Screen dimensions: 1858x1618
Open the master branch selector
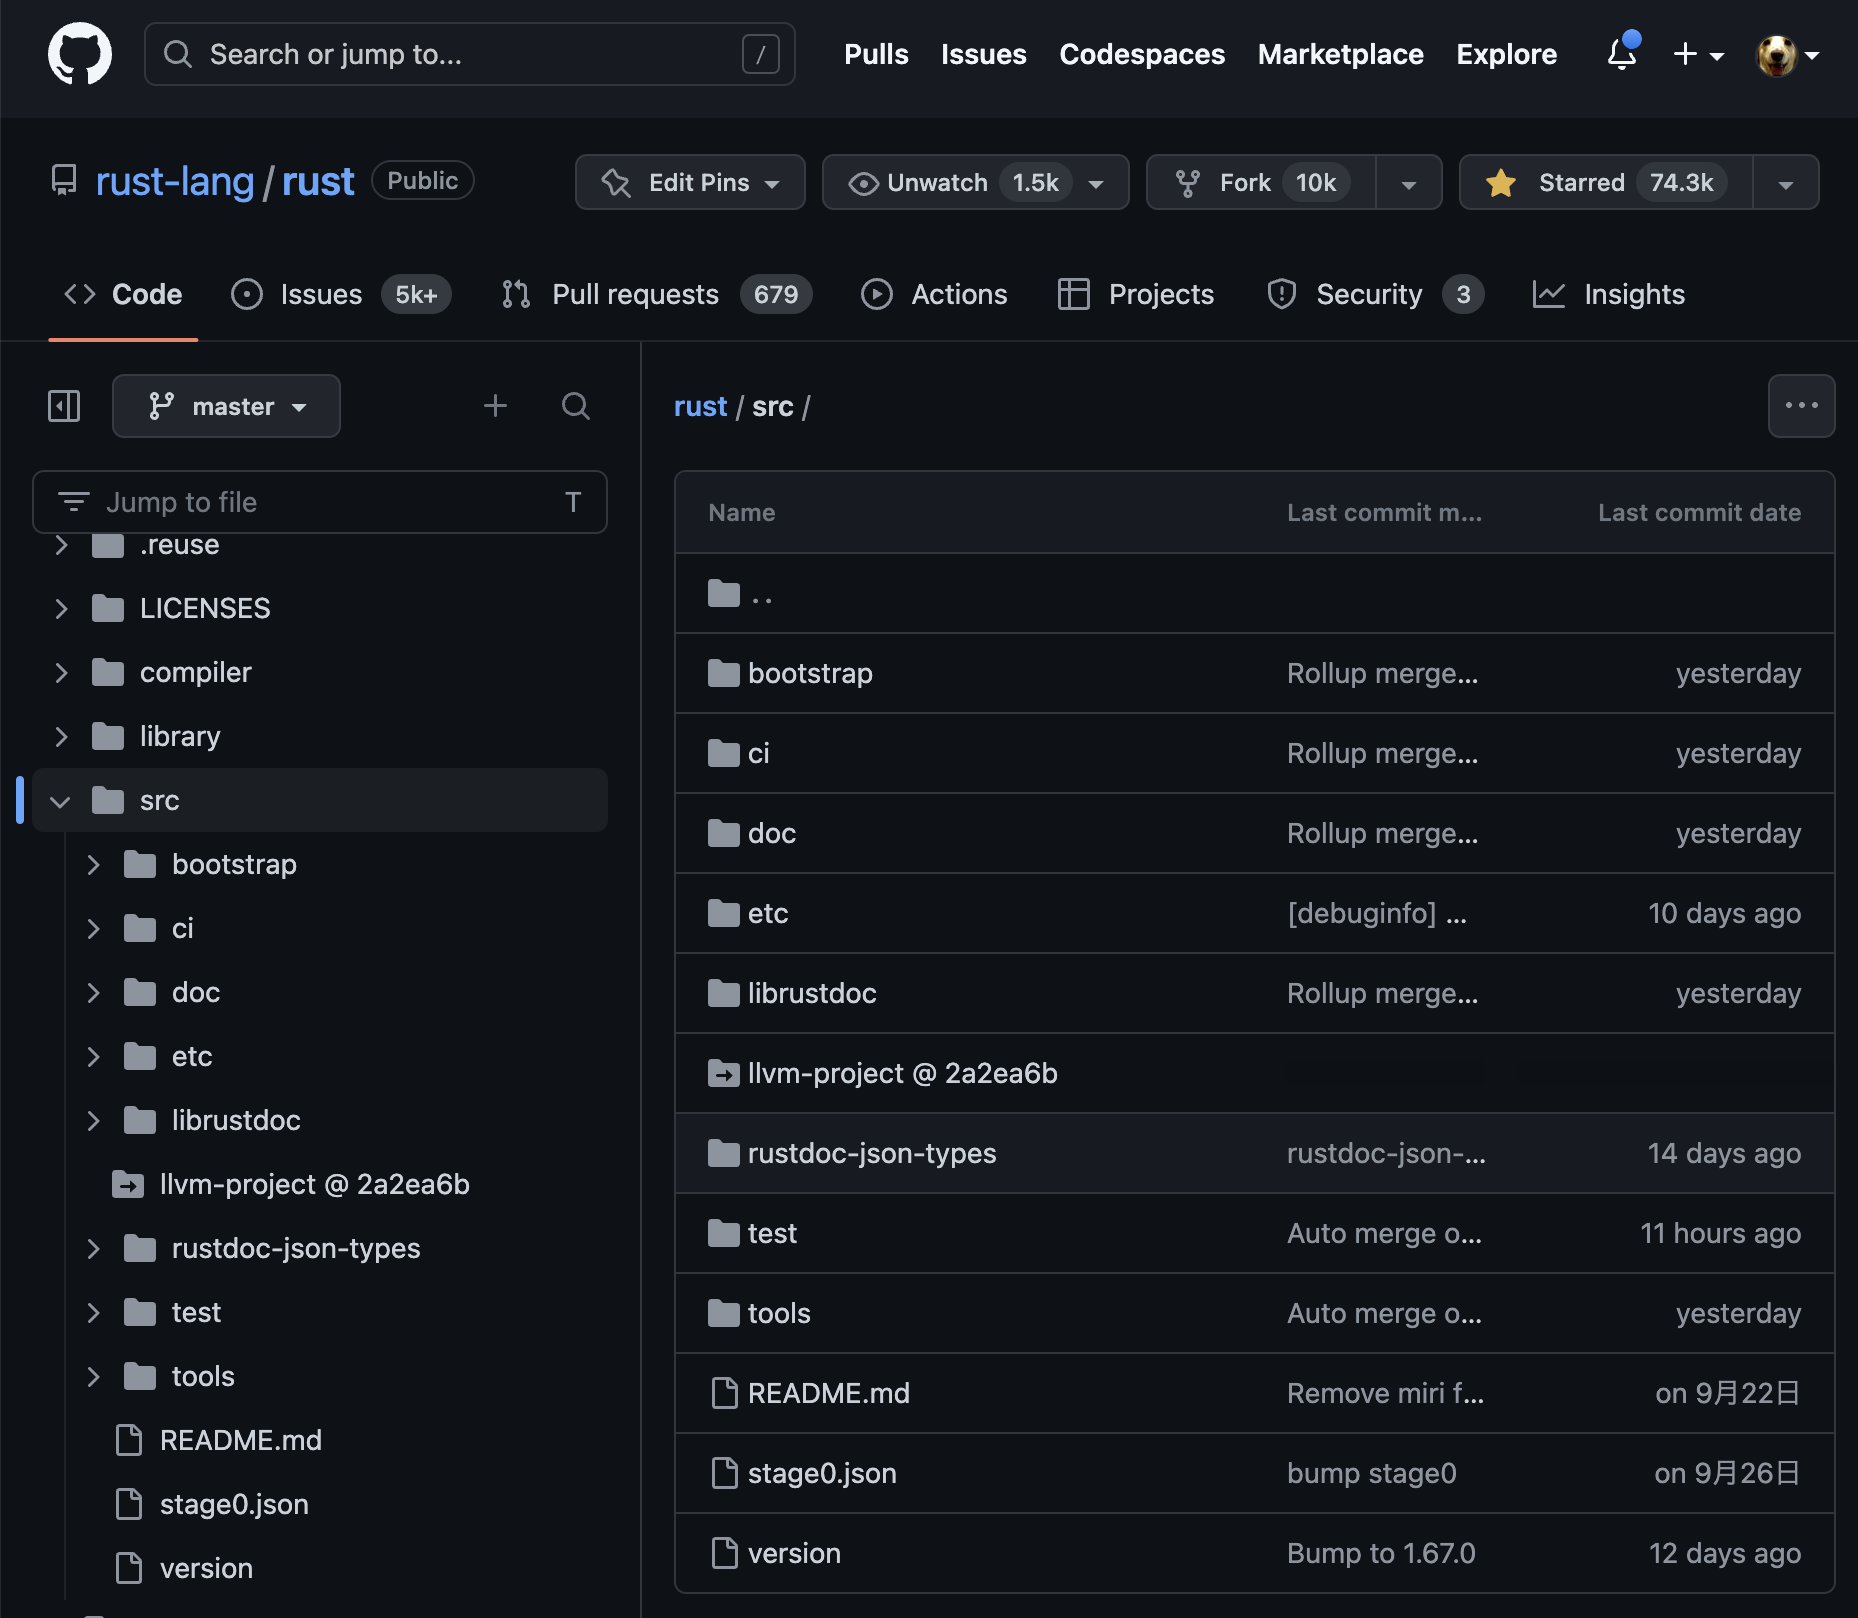click(226, 406)
